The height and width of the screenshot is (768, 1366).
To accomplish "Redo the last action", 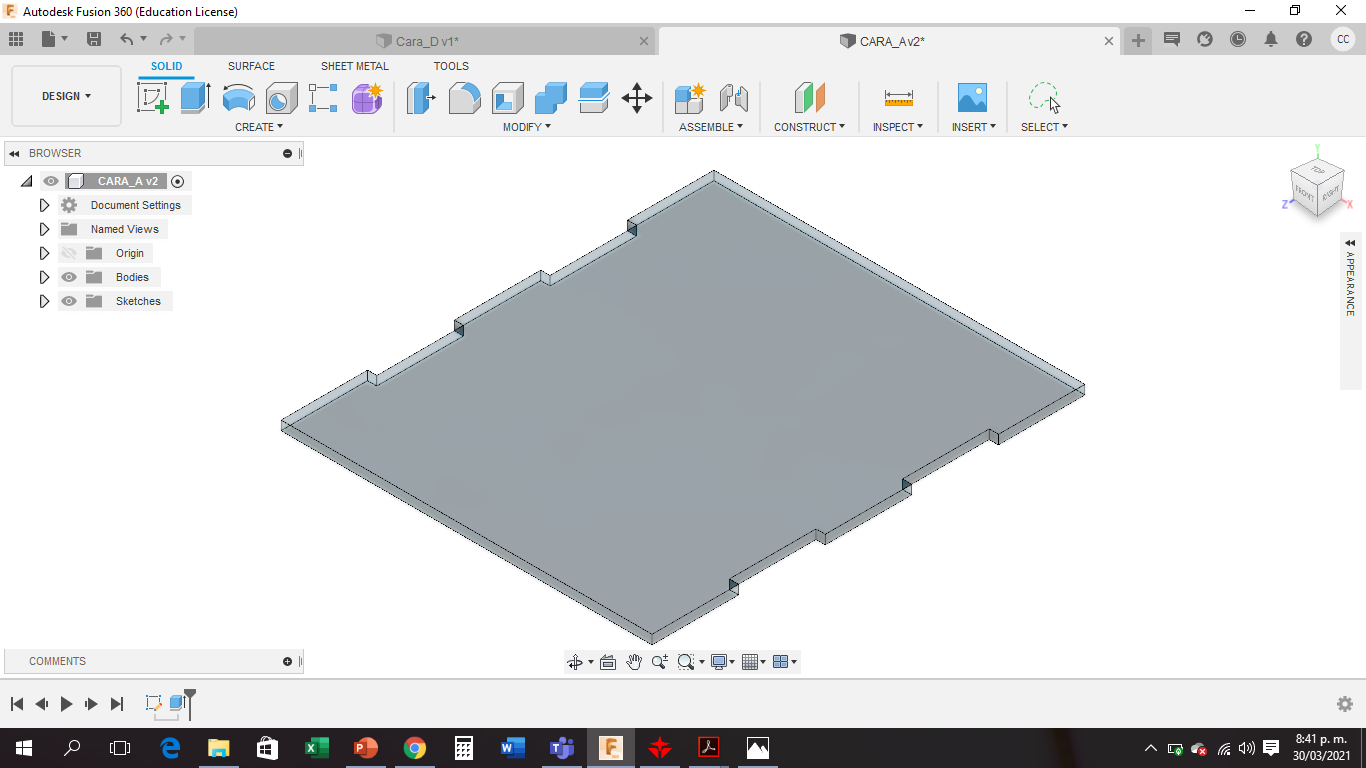I will pyautogui.click(x=166, y=39).
